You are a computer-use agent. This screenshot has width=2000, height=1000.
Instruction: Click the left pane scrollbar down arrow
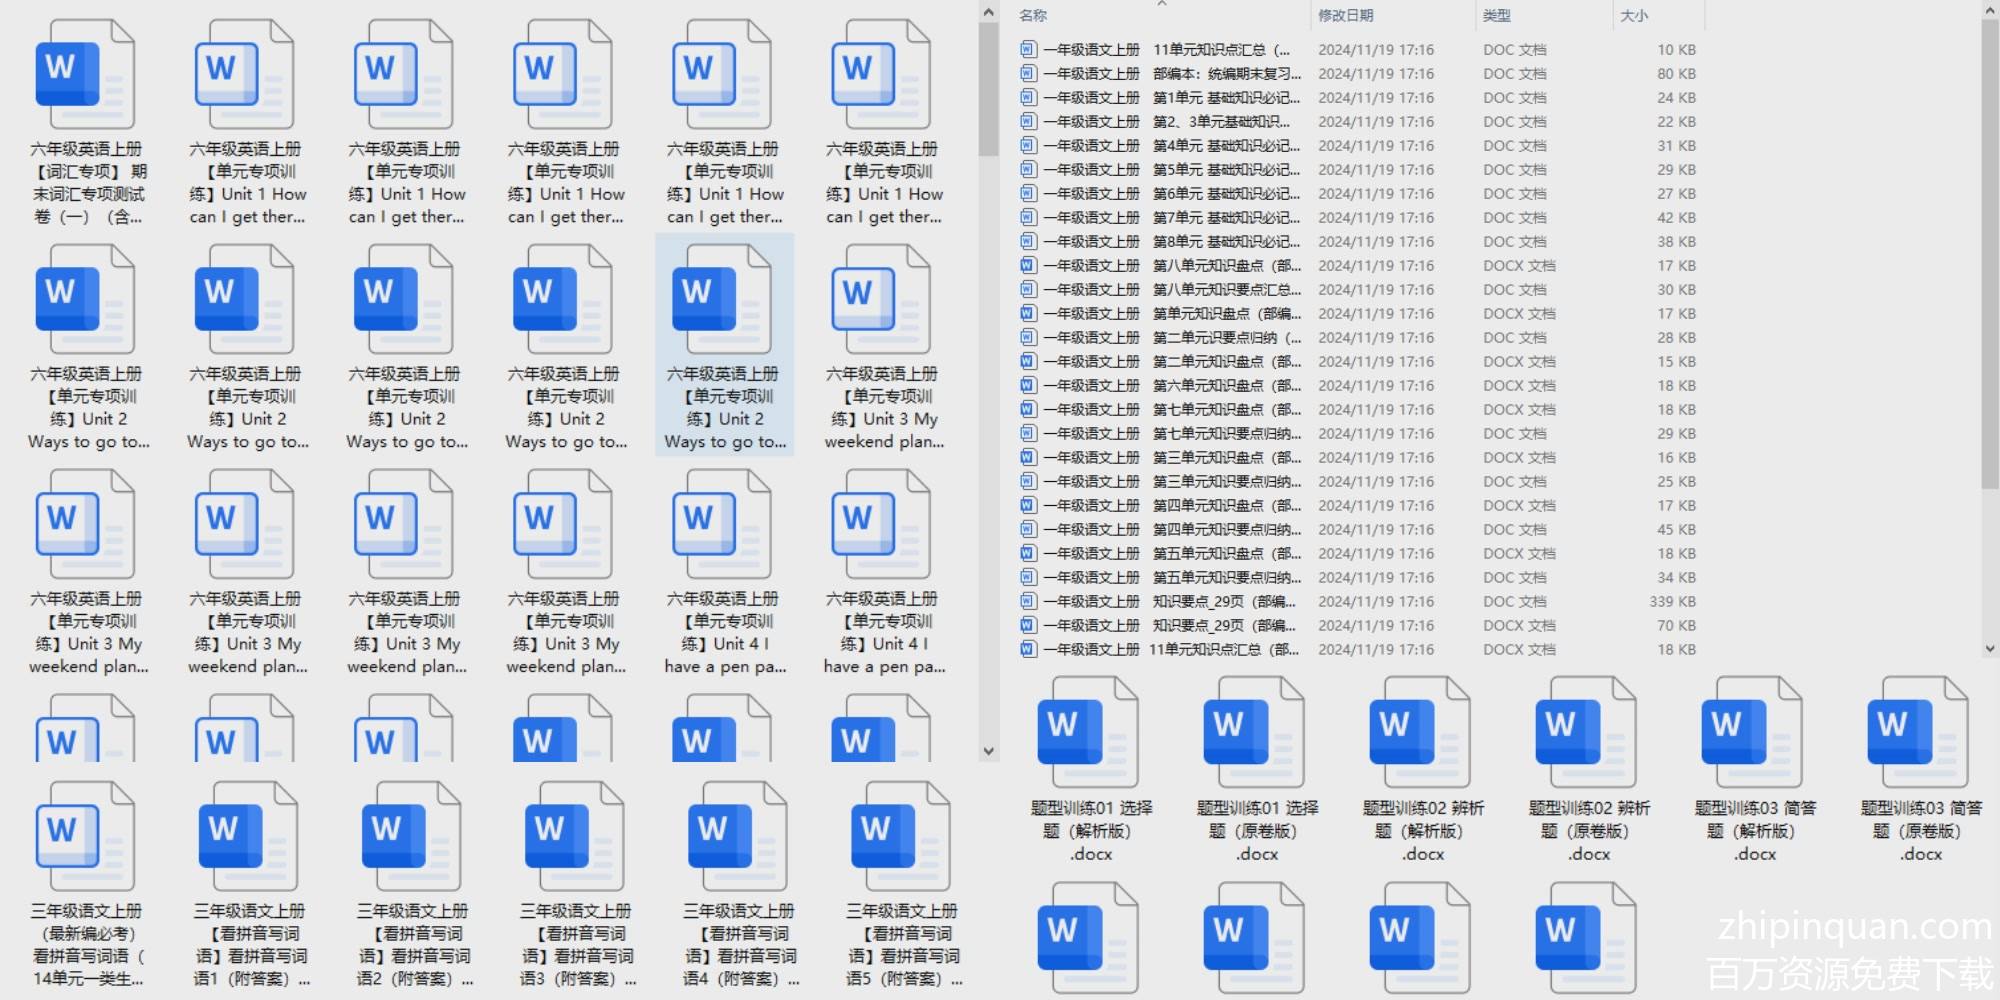tap(988, 751)
